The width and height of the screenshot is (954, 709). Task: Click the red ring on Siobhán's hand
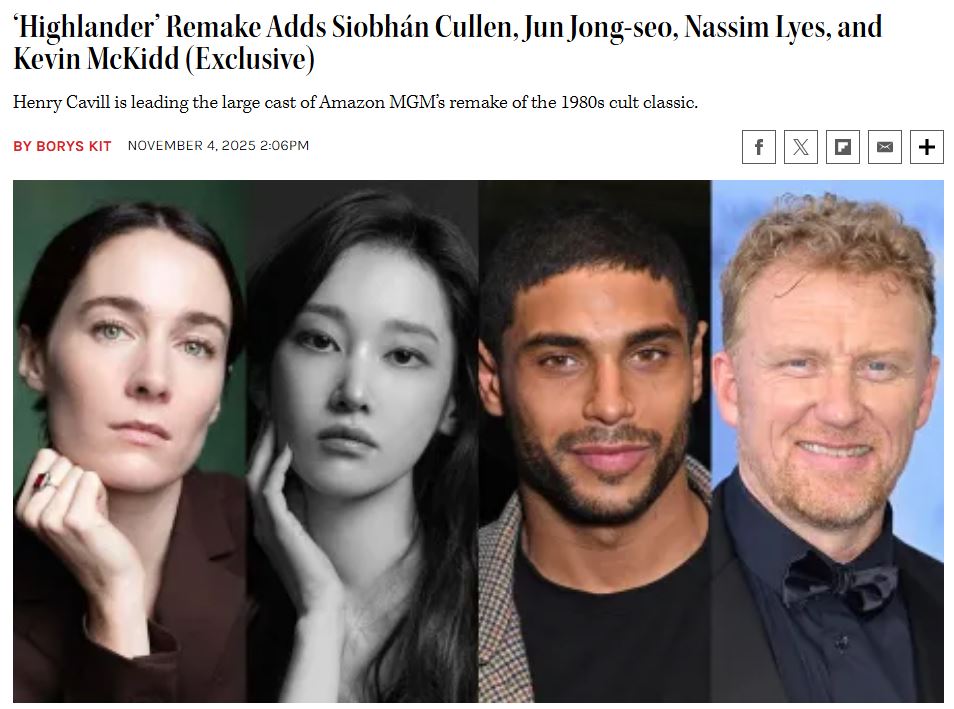pyautogui.click(x=43, y=481)
